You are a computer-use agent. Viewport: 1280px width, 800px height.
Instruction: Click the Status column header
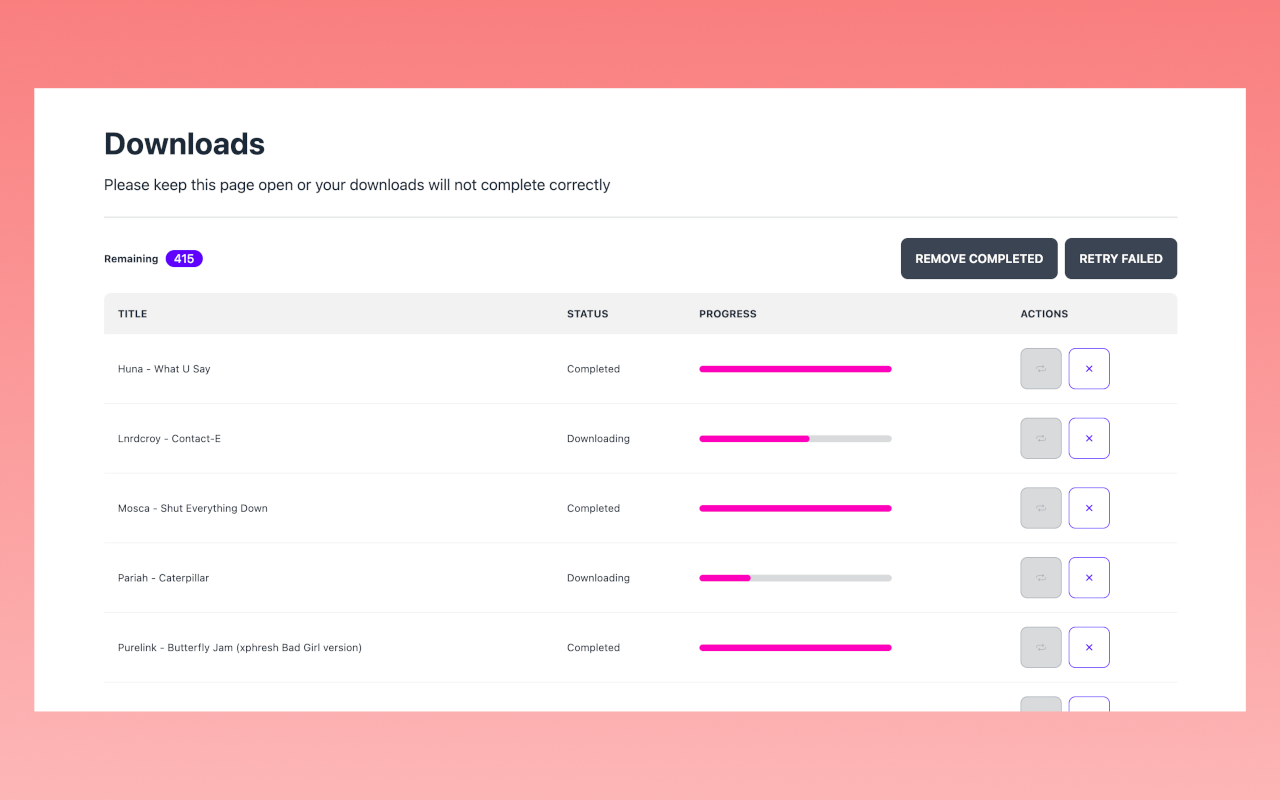click(x=587, y=314)
